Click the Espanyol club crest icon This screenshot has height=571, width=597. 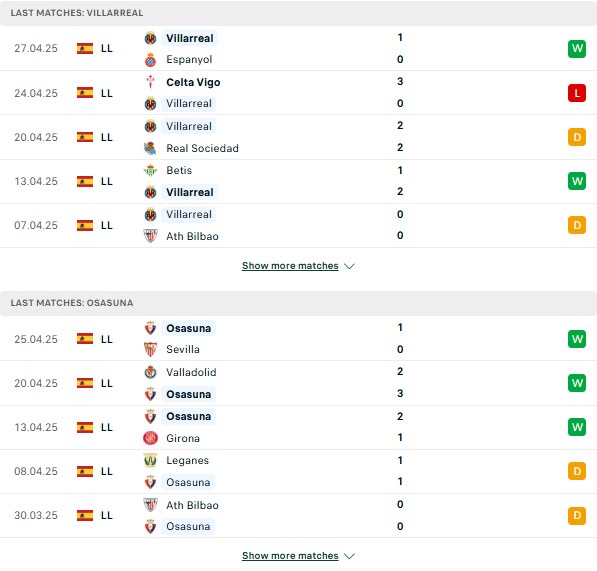click(x=150, y=60)
